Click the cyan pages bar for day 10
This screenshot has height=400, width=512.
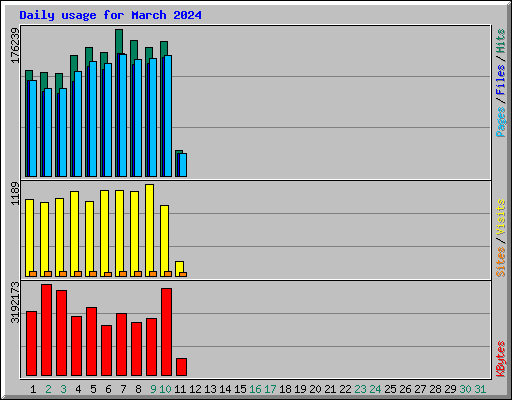point(168,116)
